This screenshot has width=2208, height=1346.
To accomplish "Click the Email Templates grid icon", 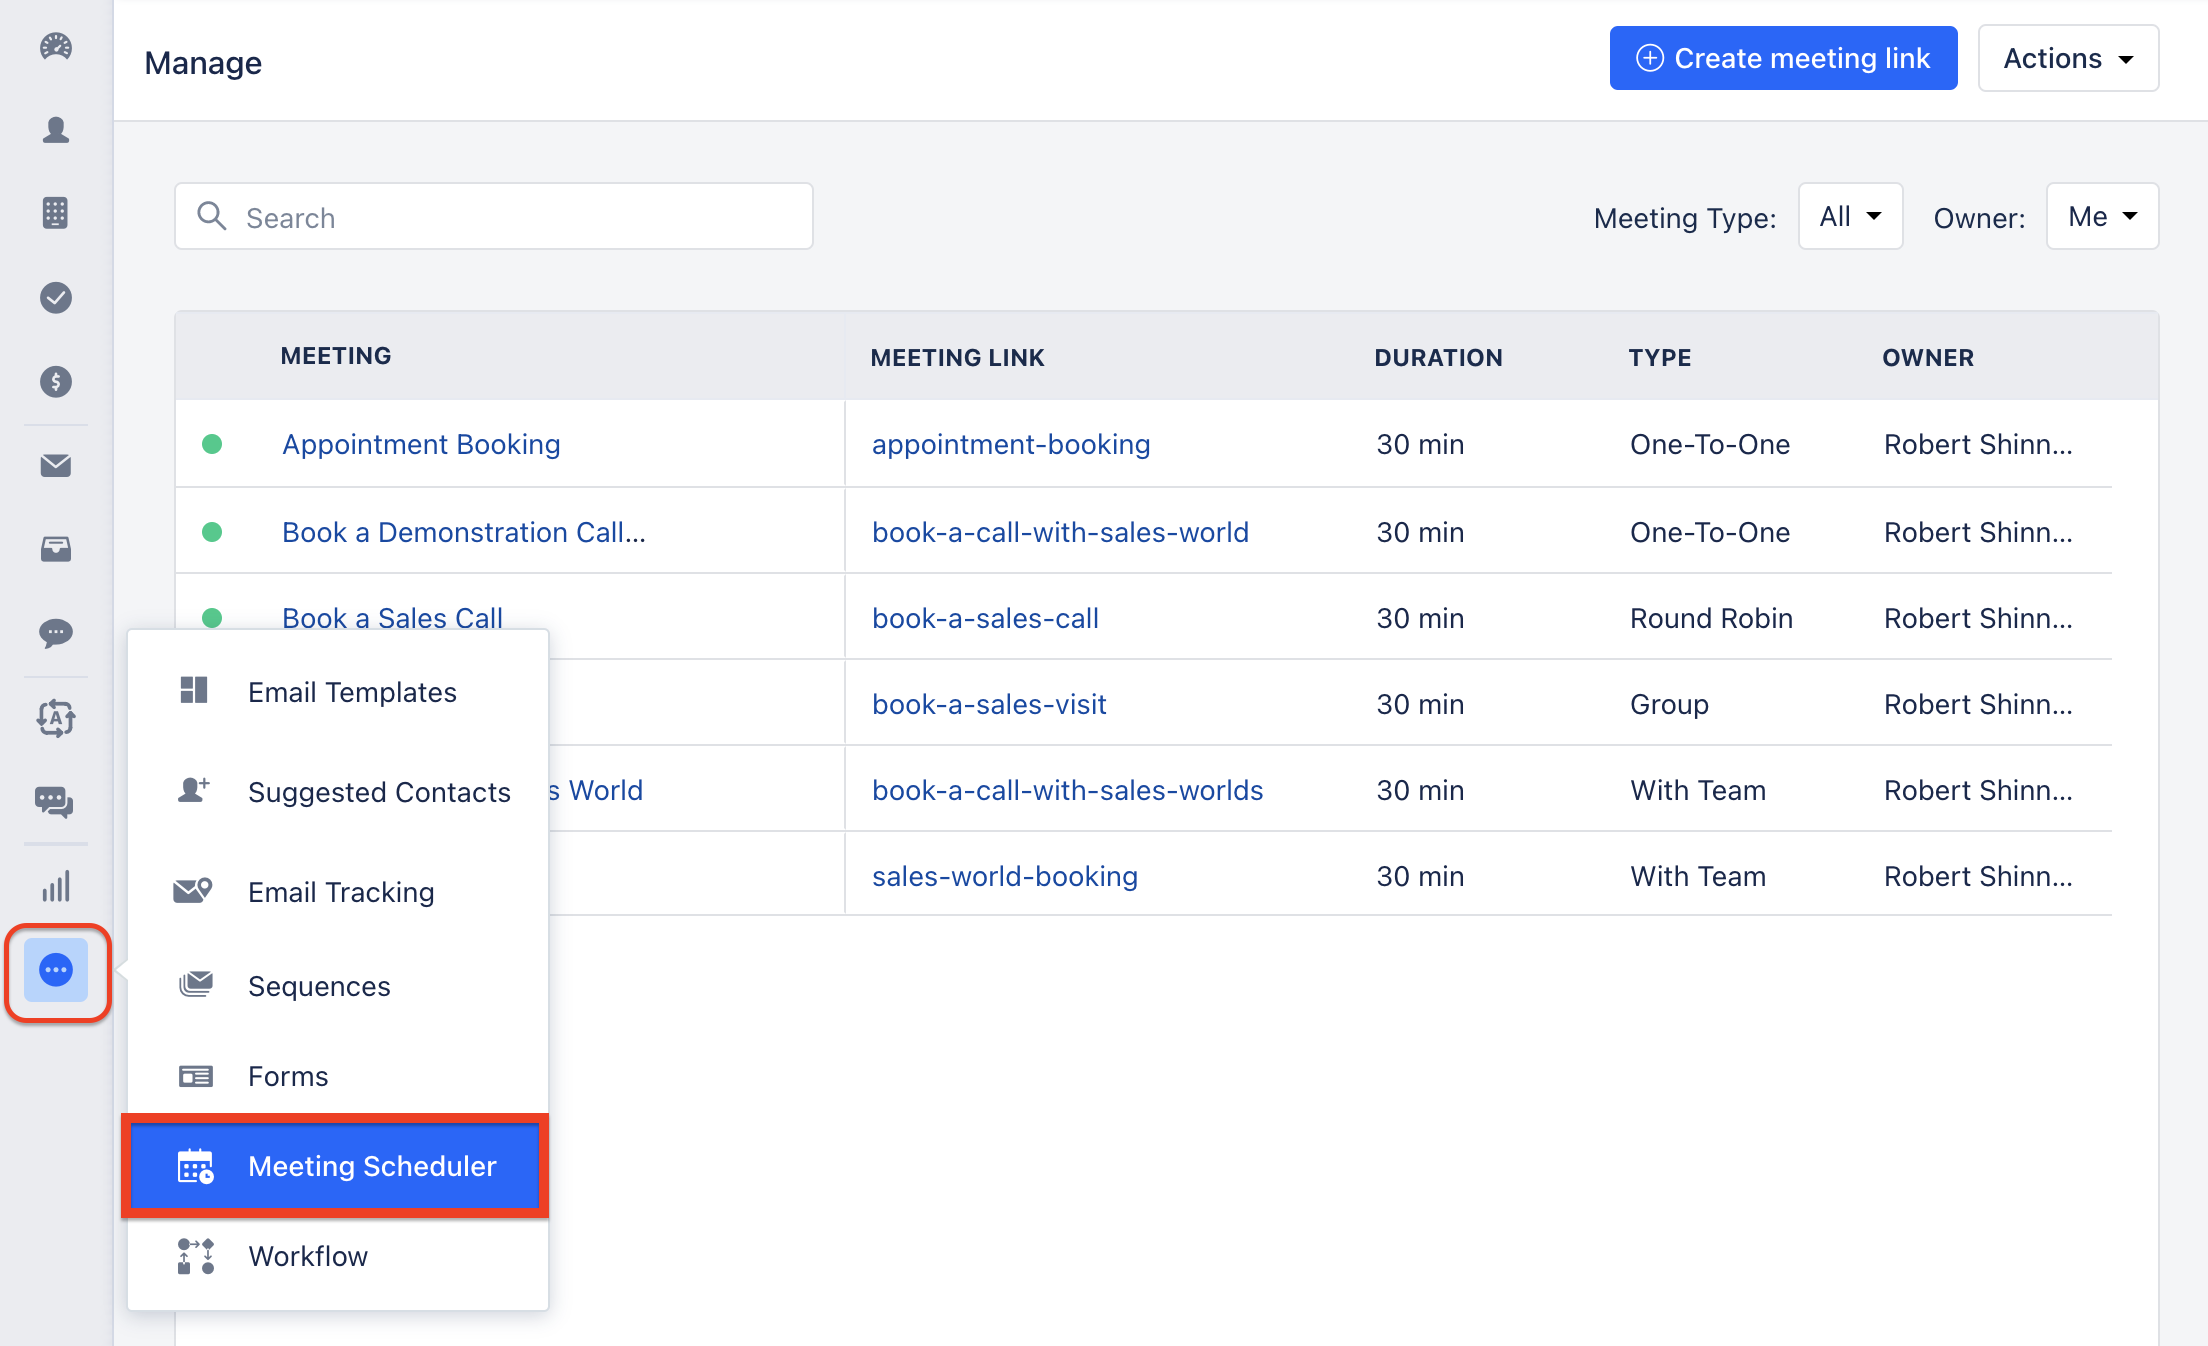I will pos(194,690).
